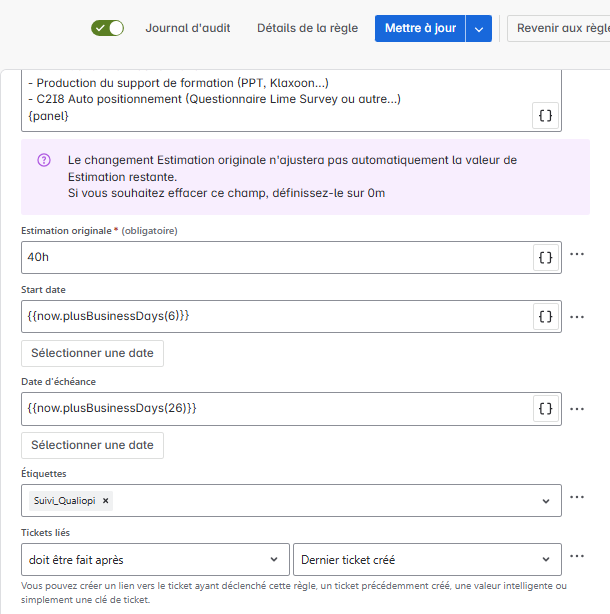Open smart value picker for Estimation originale
Screen dimensions: 610x614
tap(545, 258)
